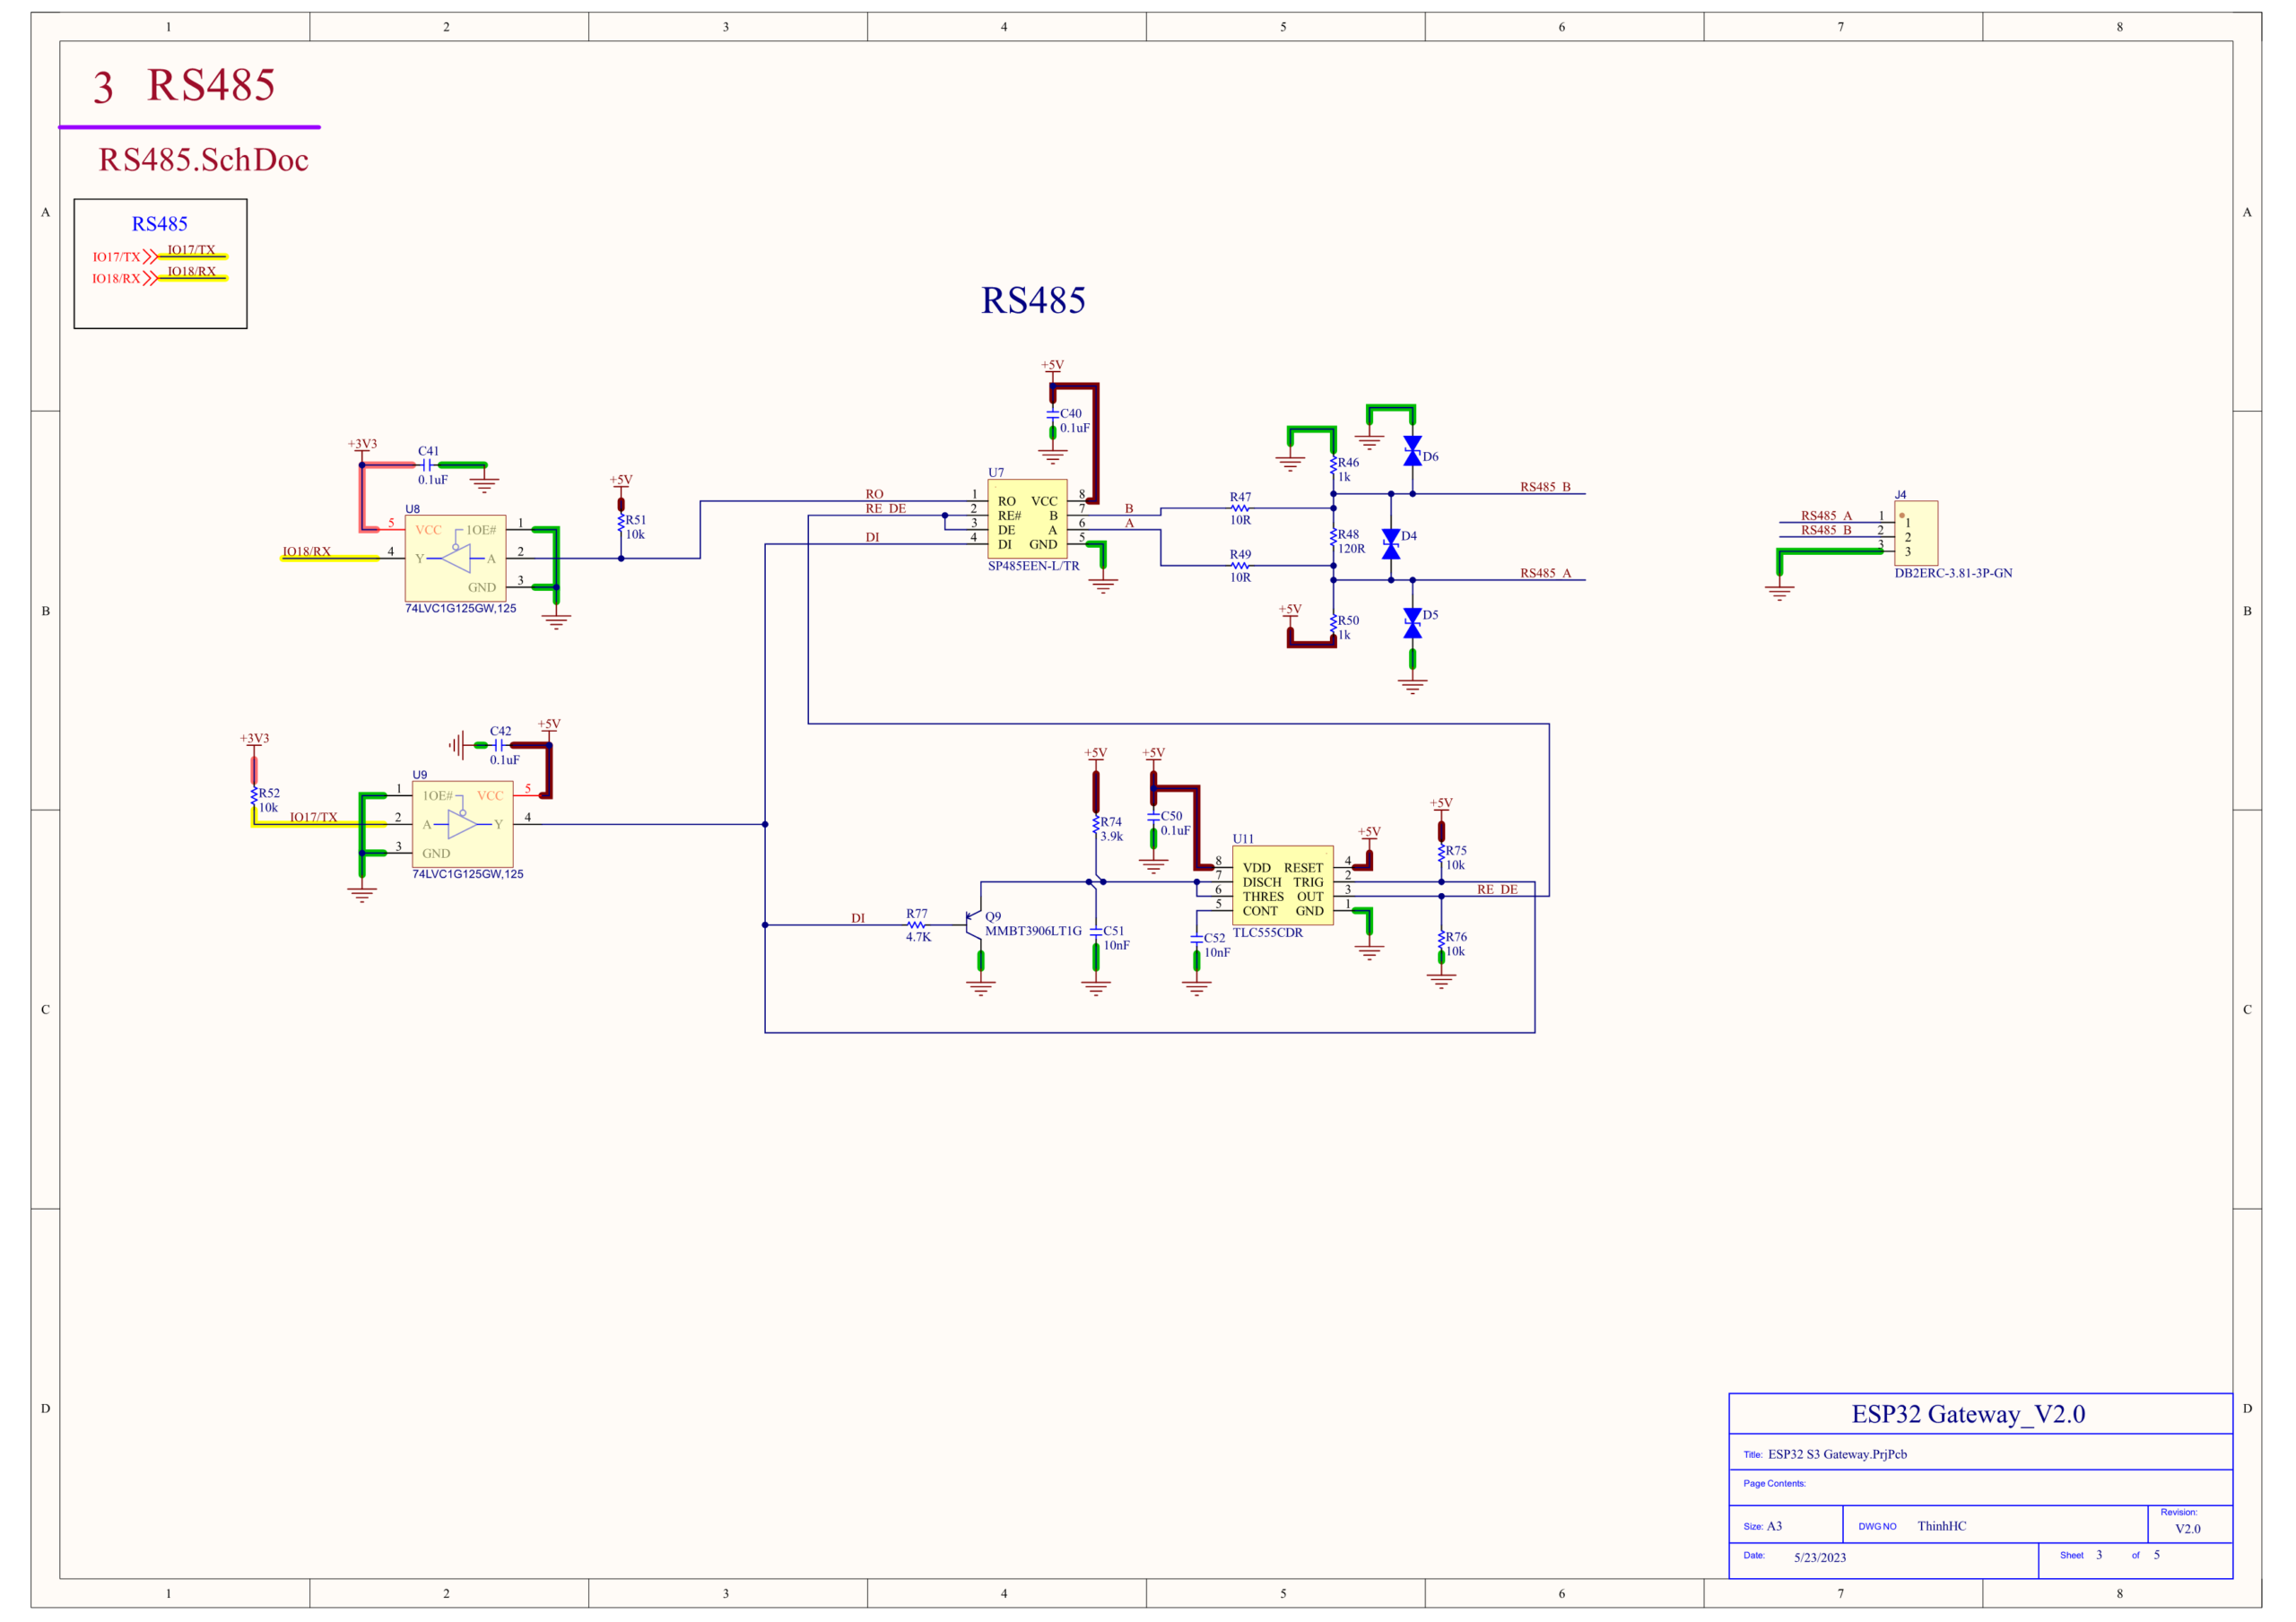Select the IO17/TX sheet port
The width and height of the screenshot is (2296, 1622).
coord(124,257)
